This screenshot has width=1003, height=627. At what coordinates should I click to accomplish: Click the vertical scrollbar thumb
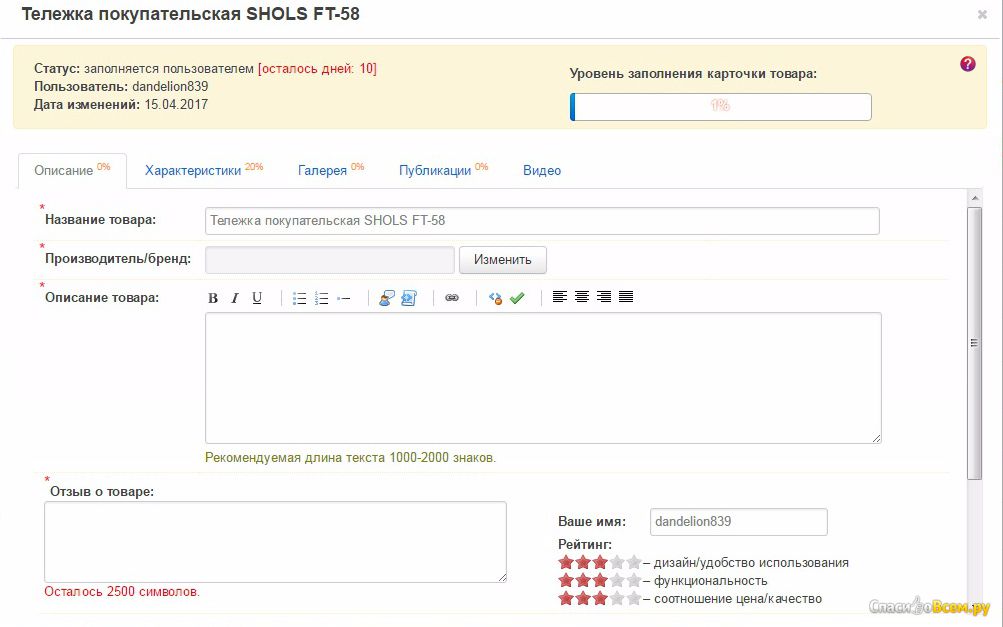click(x=974, y=343)
